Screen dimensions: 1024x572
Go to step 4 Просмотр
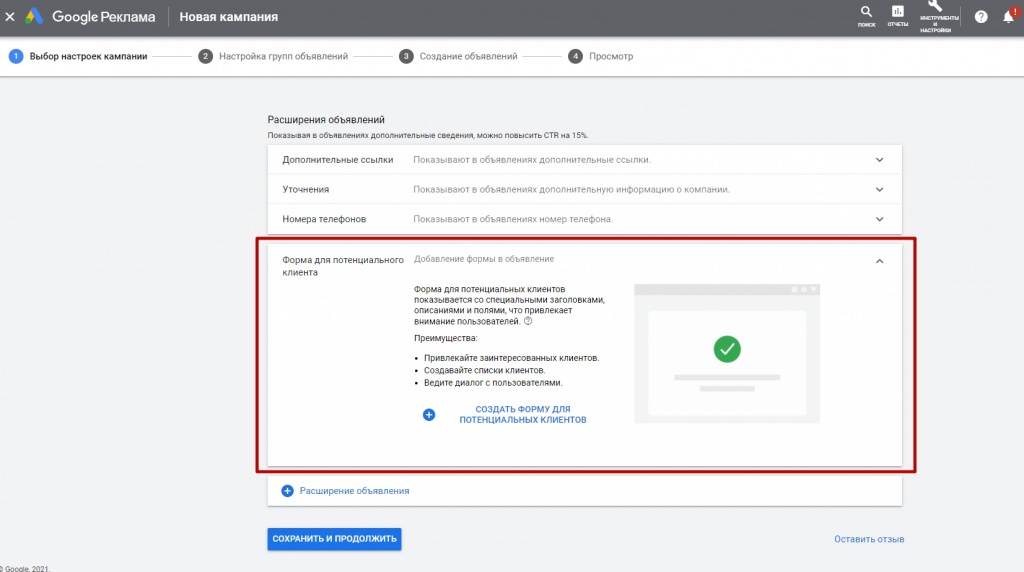[x=601, y=56]
